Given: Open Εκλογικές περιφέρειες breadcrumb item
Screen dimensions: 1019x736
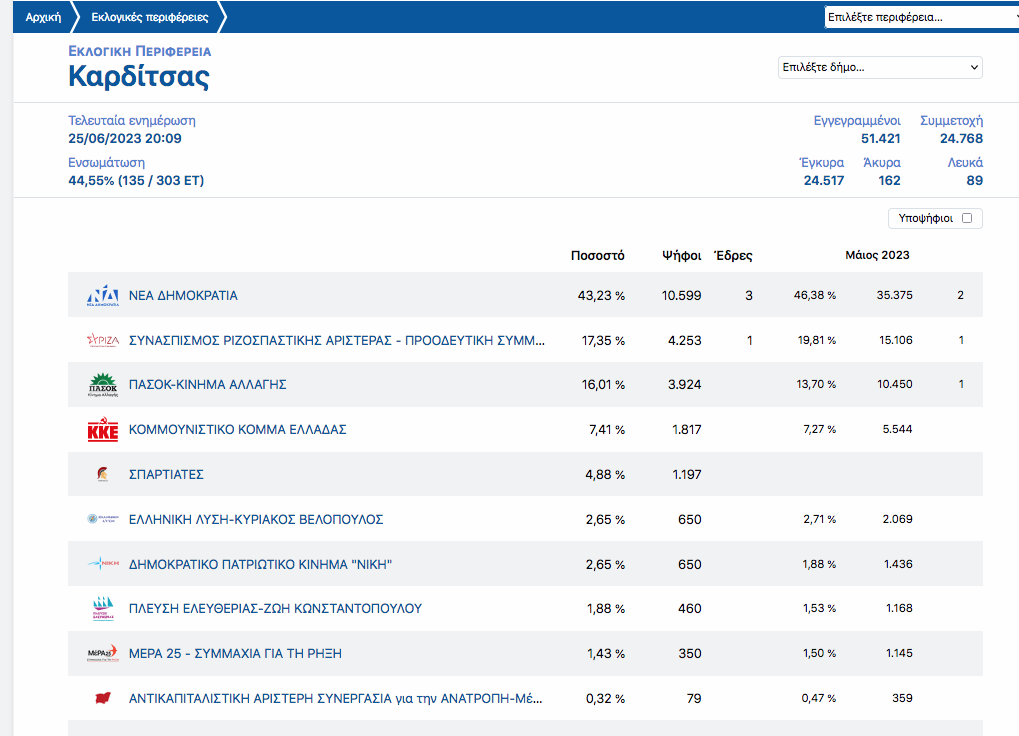Looking at the screenshot, I should tap(150, 17).
